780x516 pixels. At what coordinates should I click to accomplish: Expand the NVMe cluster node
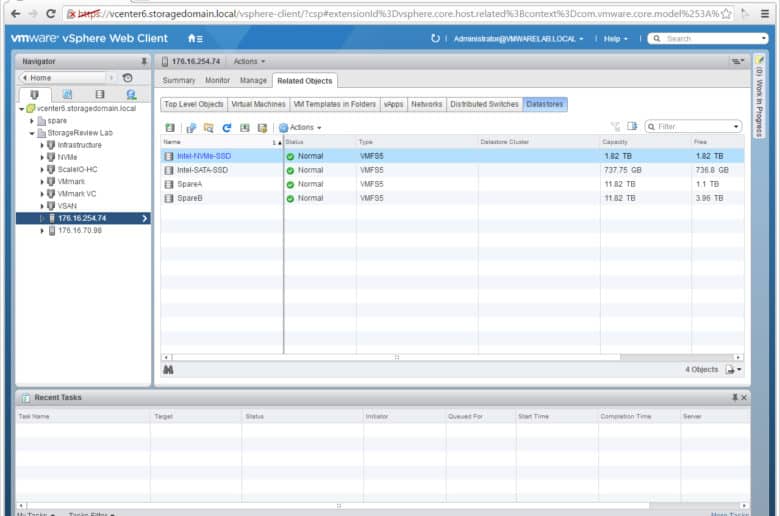pos(42,157)
